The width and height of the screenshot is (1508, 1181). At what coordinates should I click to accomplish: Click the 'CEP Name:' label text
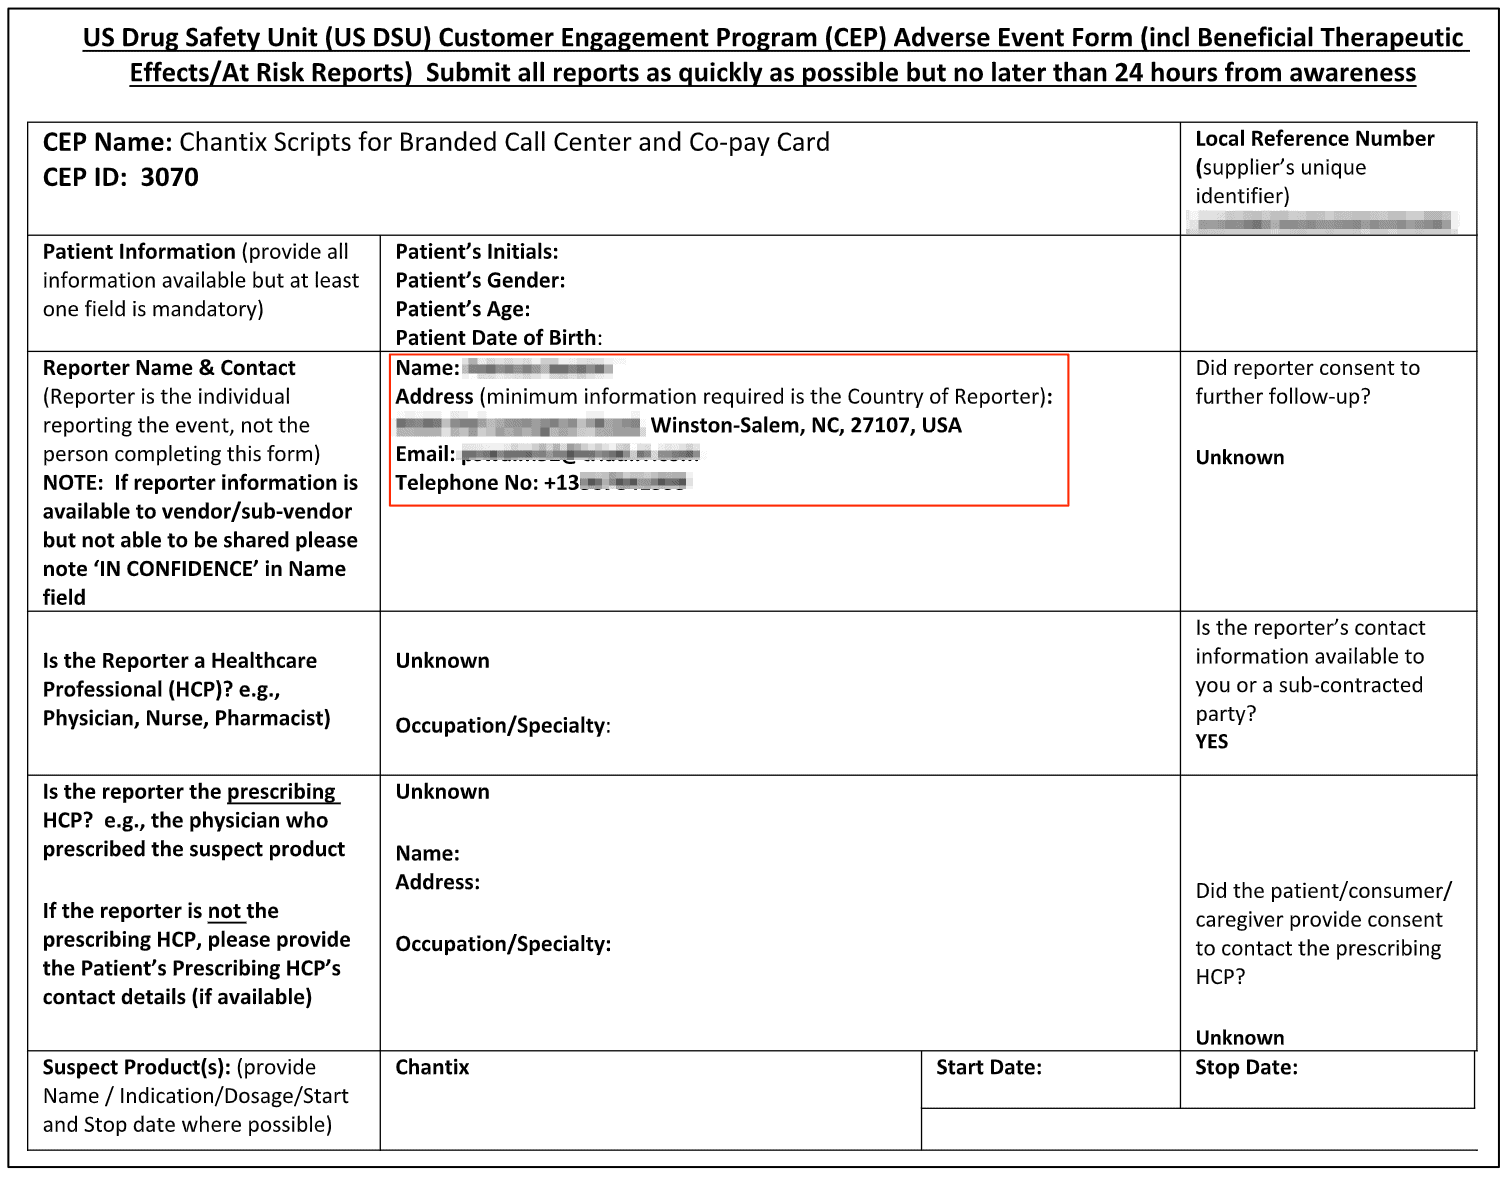click(x=107, y=142)
